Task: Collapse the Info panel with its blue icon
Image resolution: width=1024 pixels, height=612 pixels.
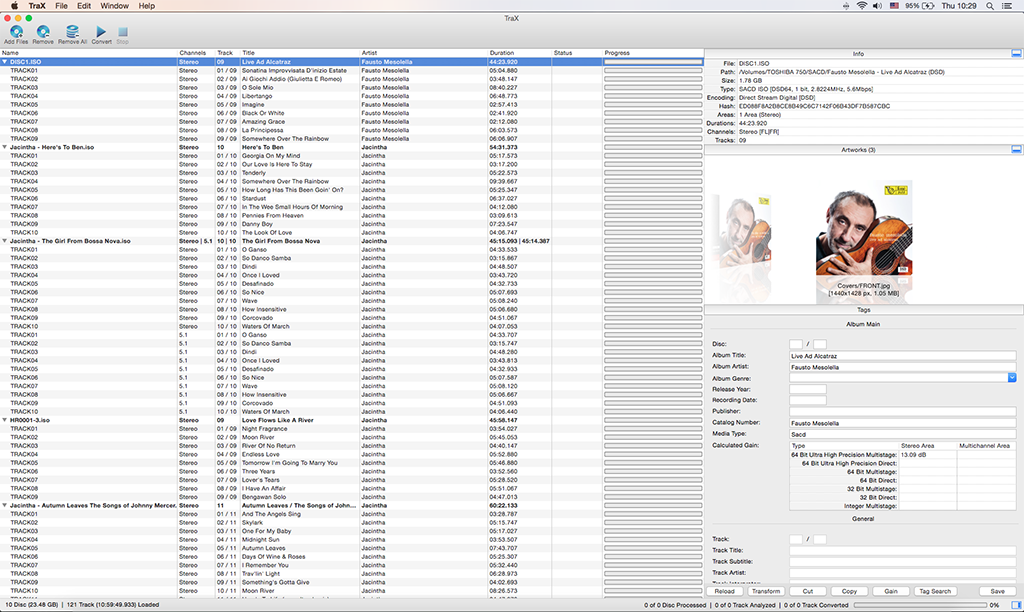Action: pos(1016,54)
